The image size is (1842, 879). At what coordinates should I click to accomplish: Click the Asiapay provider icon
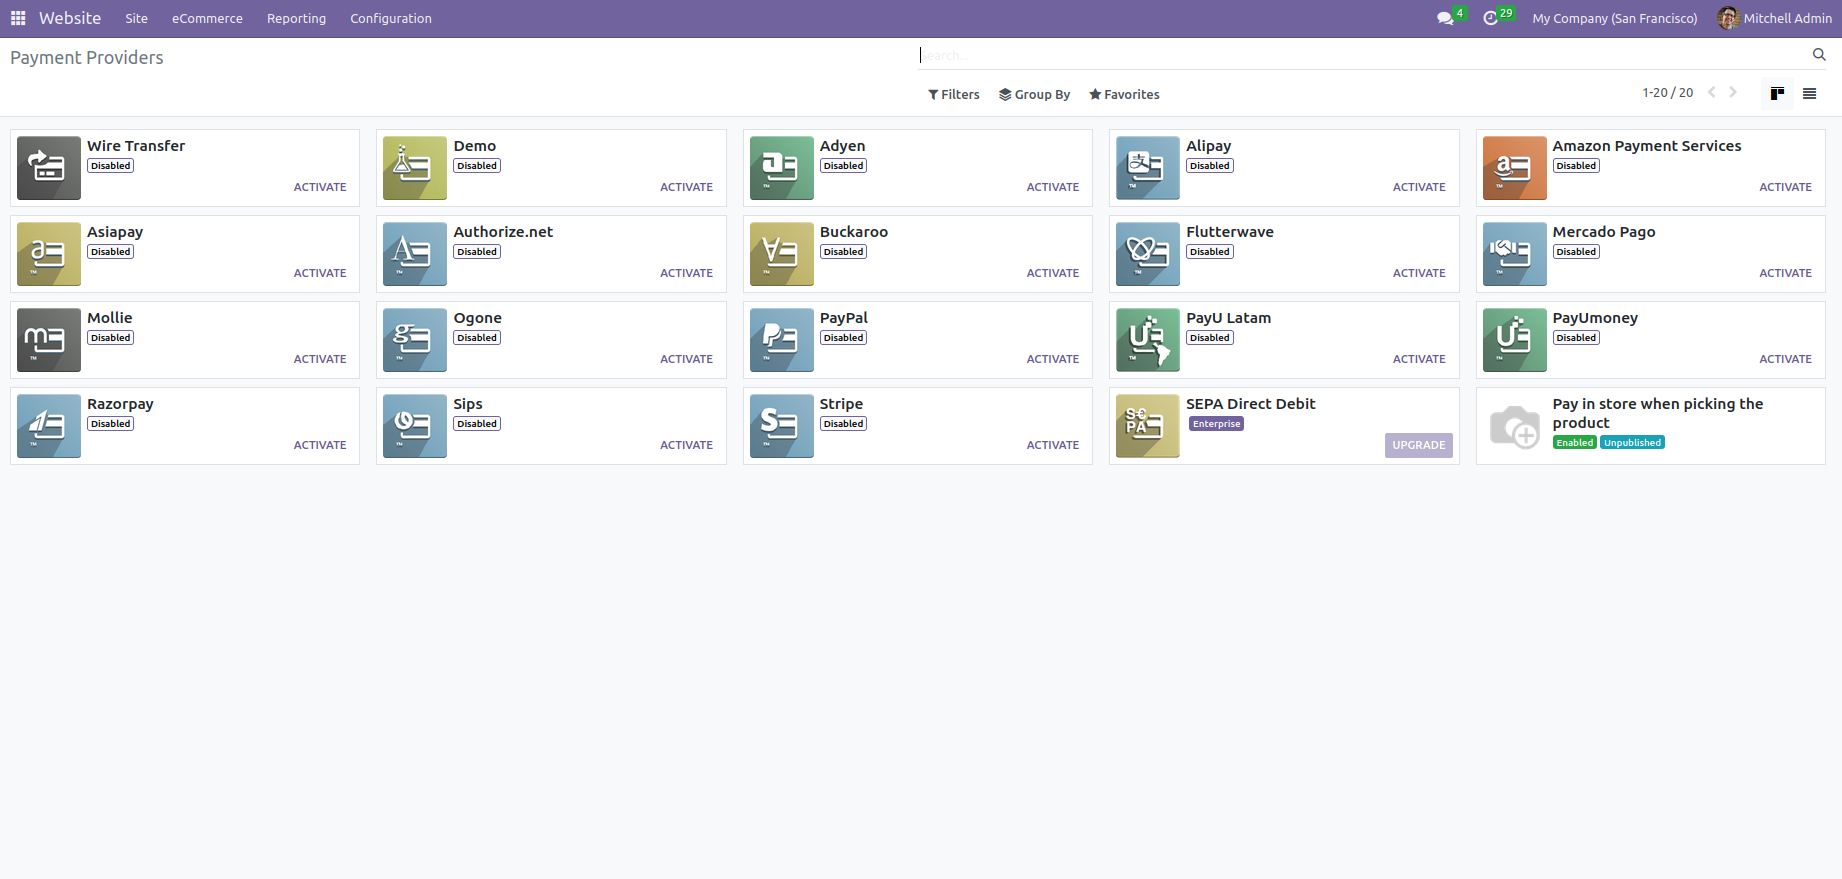(x=49, y=254)
